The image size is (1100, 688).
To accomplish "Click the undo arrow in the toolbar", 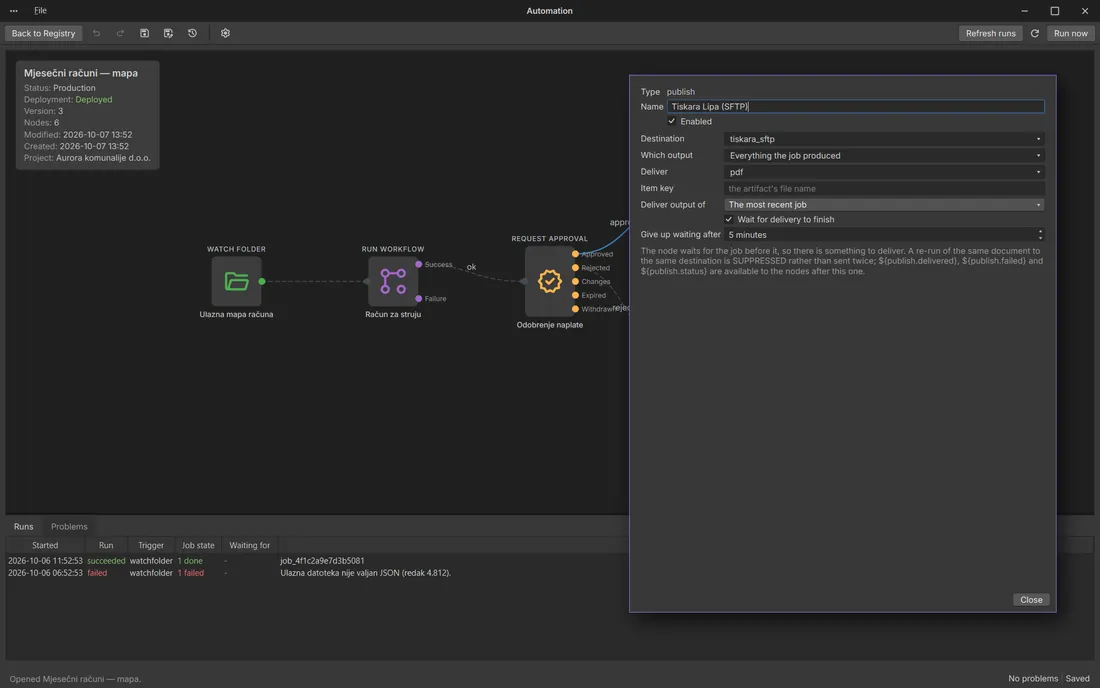I will click(x=96, y=33).
